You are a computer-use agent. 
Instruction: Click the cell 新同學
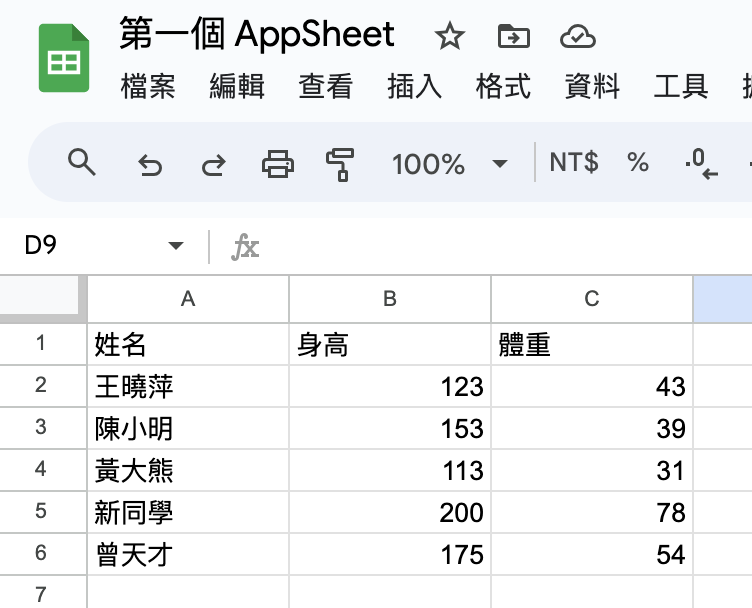(x=188, y=512)
